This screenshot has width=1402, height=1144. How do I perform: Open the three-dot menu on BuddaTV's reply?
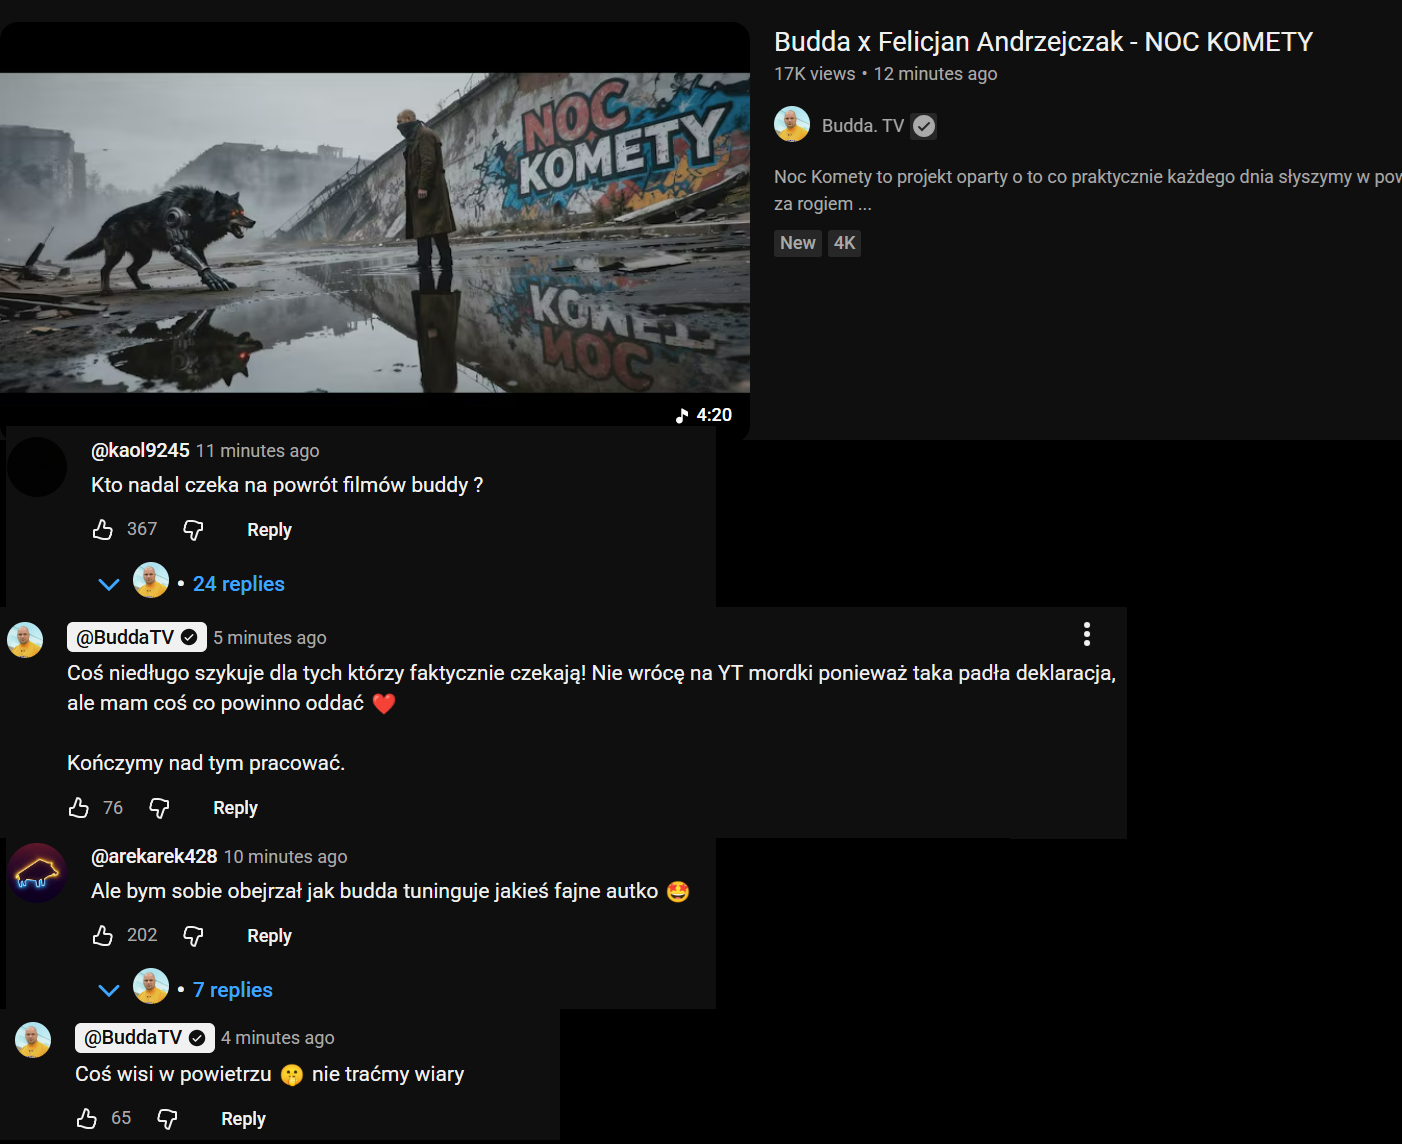pyautogui.click(x=1087, y=634)
